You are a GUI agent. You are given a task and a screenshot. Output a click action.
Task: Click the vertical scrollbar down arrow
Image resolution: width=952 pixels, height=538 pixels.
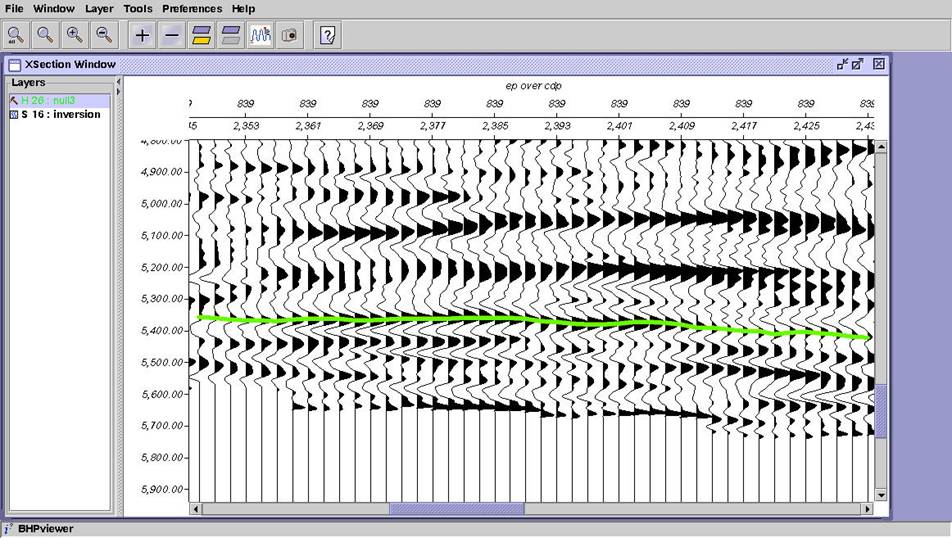pos(880,495)
